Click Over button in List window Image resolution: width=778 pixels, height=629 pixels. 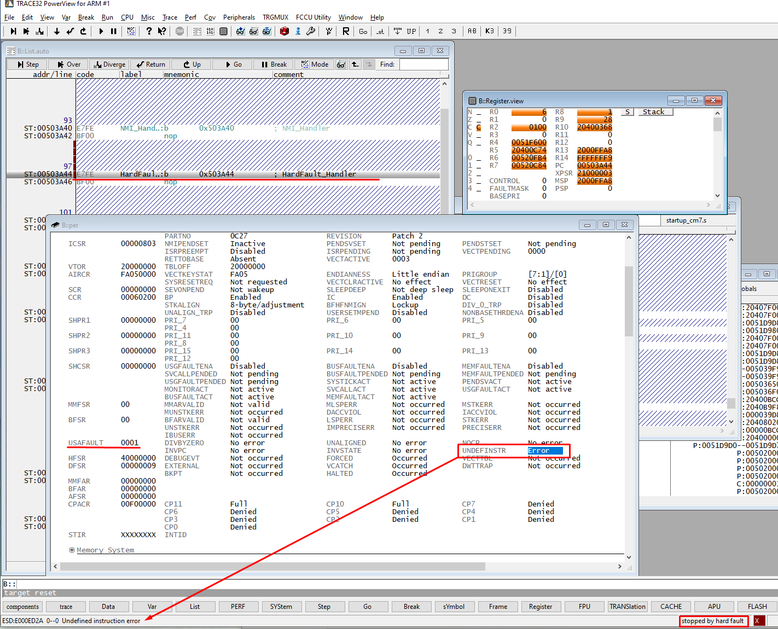(x=68, y=64)
